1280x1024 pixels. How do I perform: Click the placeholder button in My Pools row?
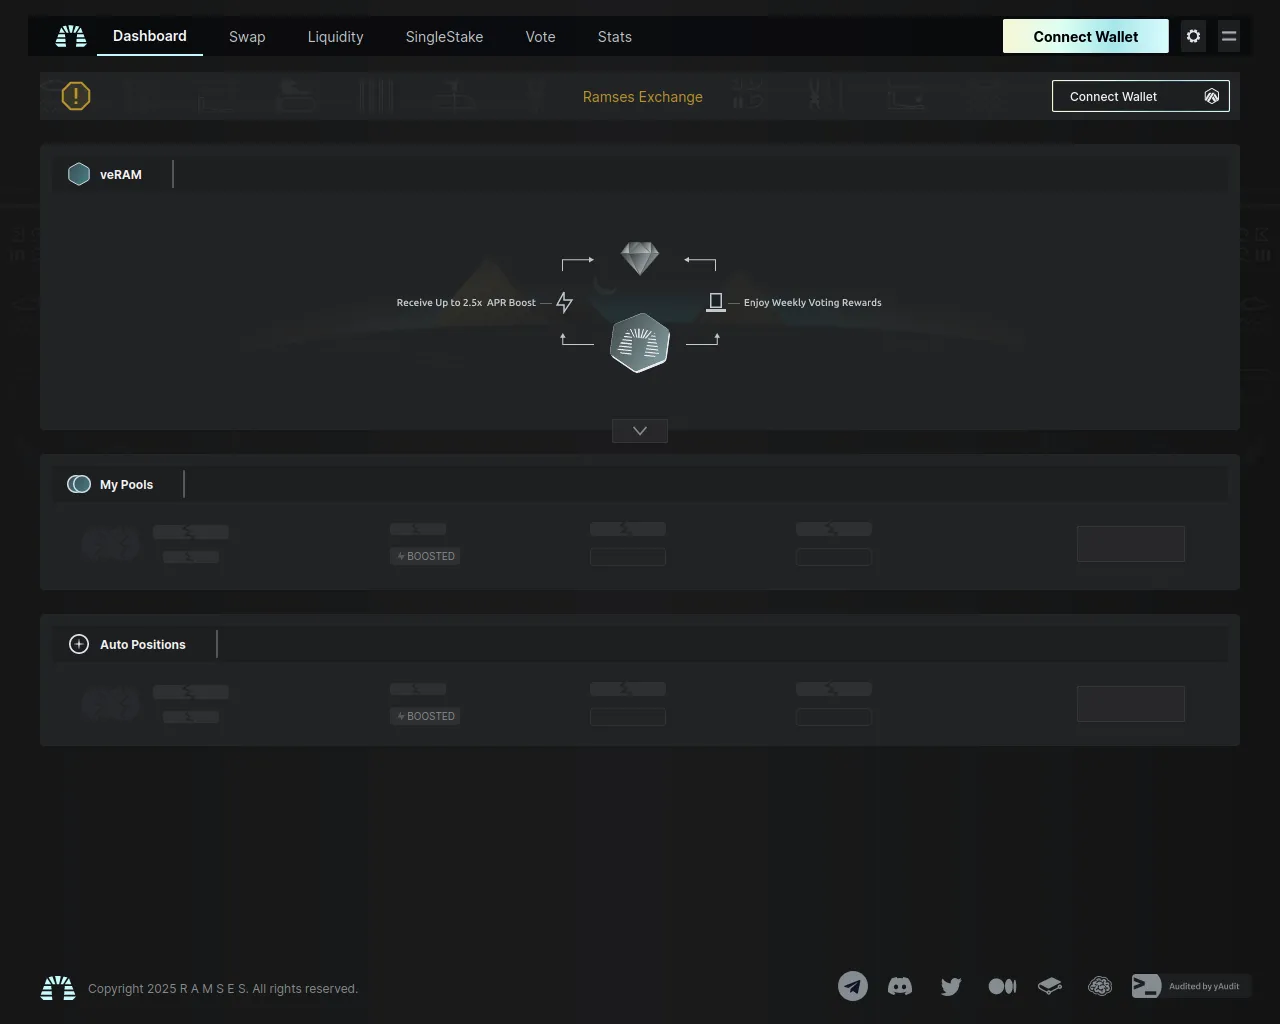(1131, 544)
